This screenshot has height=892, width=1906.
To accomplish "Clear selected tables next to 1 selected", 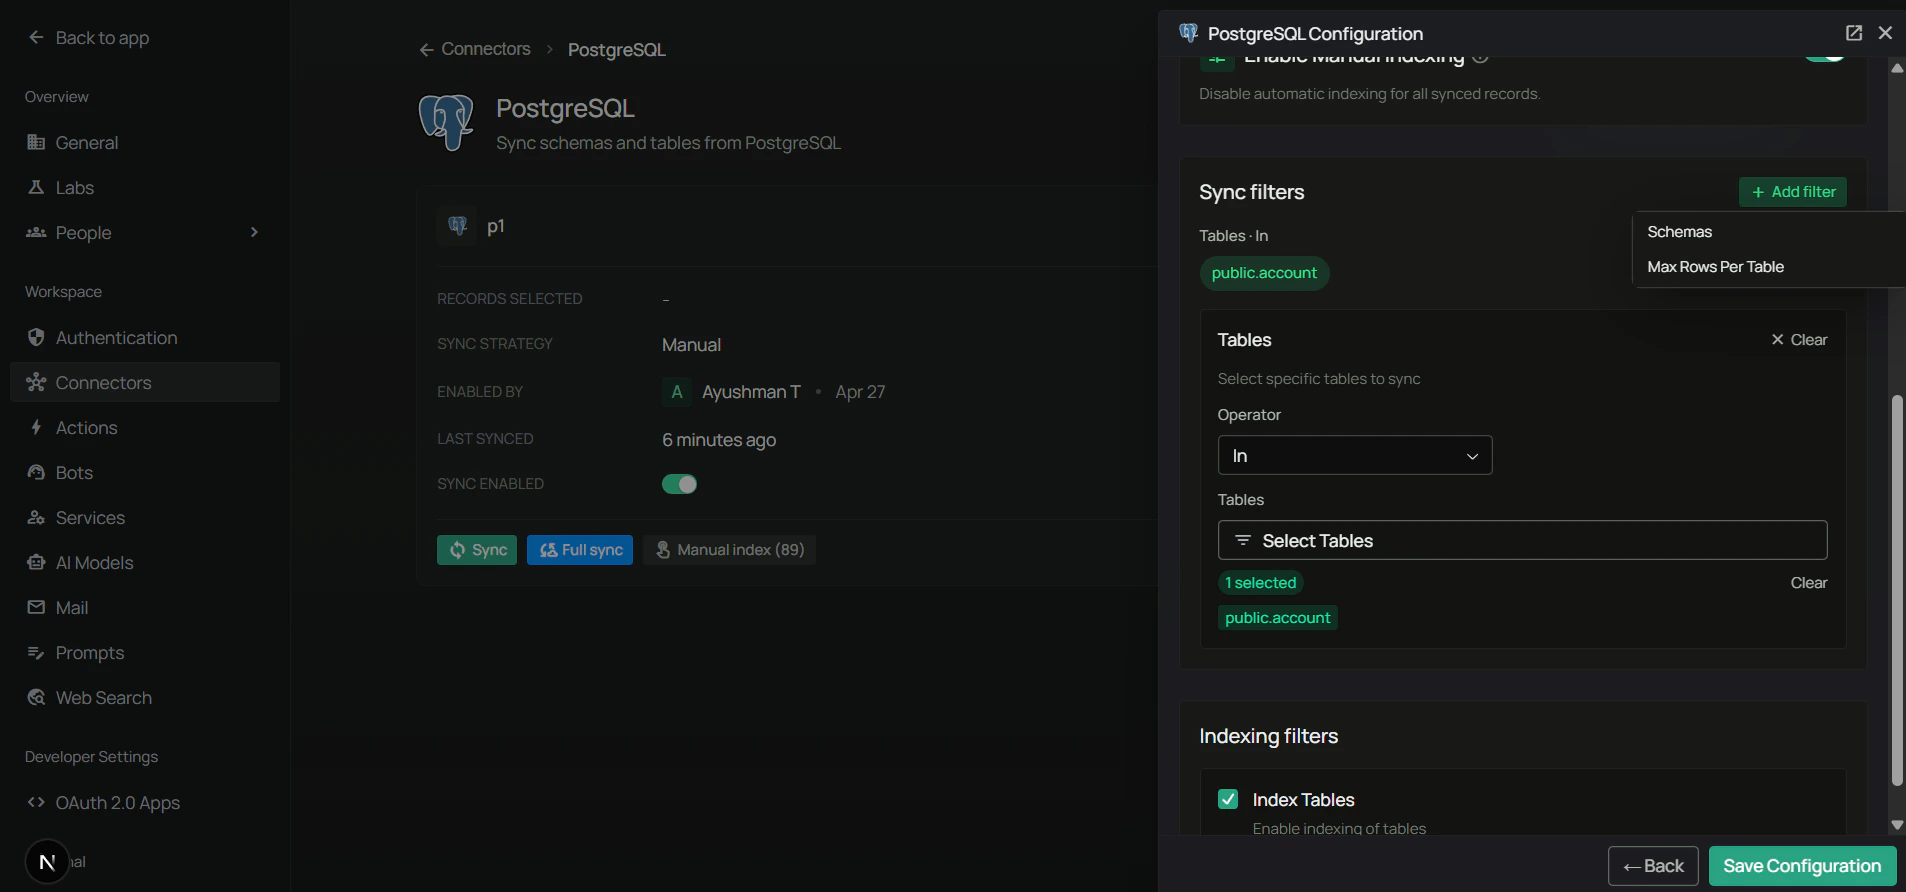I will [1808, 583].
